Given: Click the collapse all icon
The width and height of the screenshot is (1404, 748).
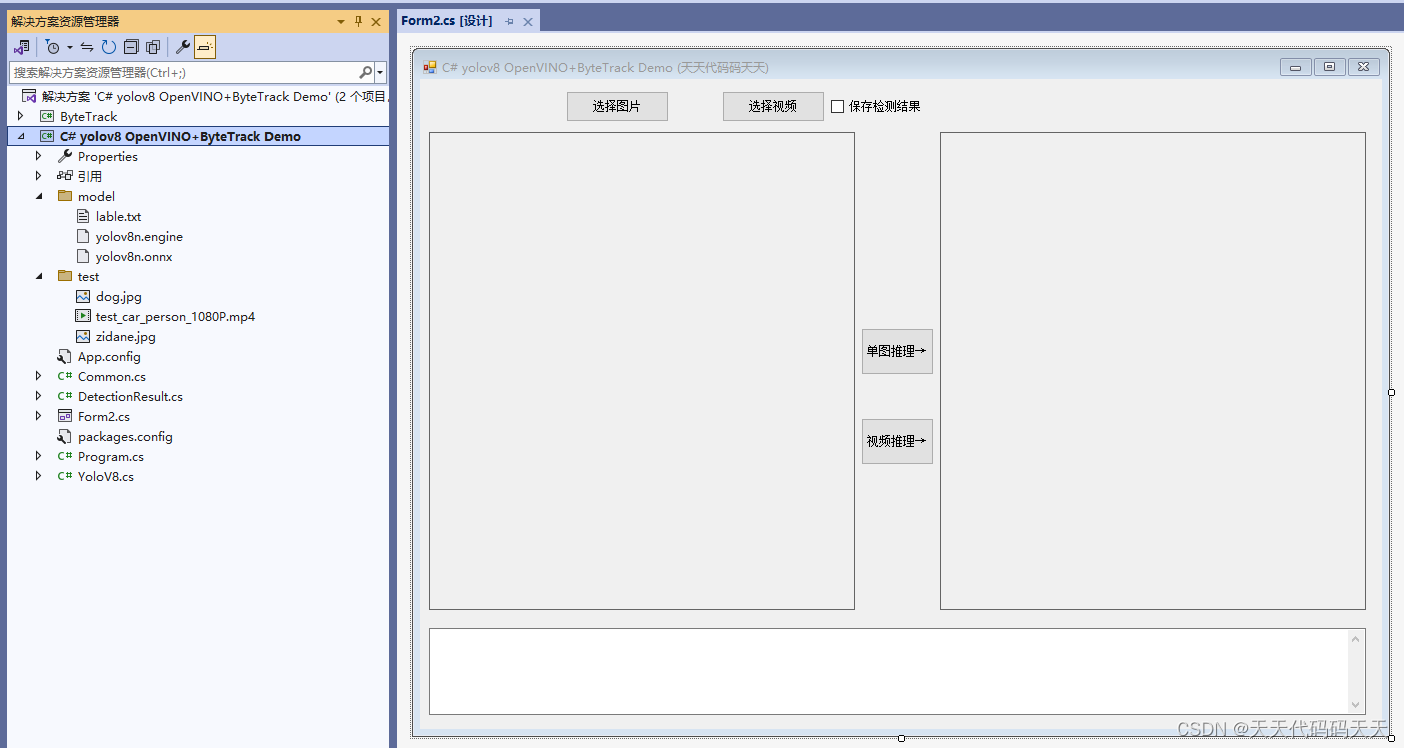Looking at the screenshot, I should [131, 47].
